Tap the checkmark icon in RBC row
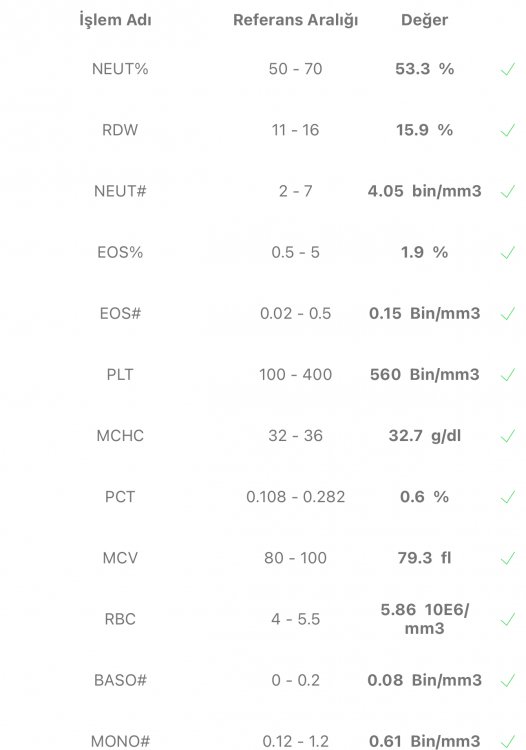 pyautogui.click(x=507, y=619)
